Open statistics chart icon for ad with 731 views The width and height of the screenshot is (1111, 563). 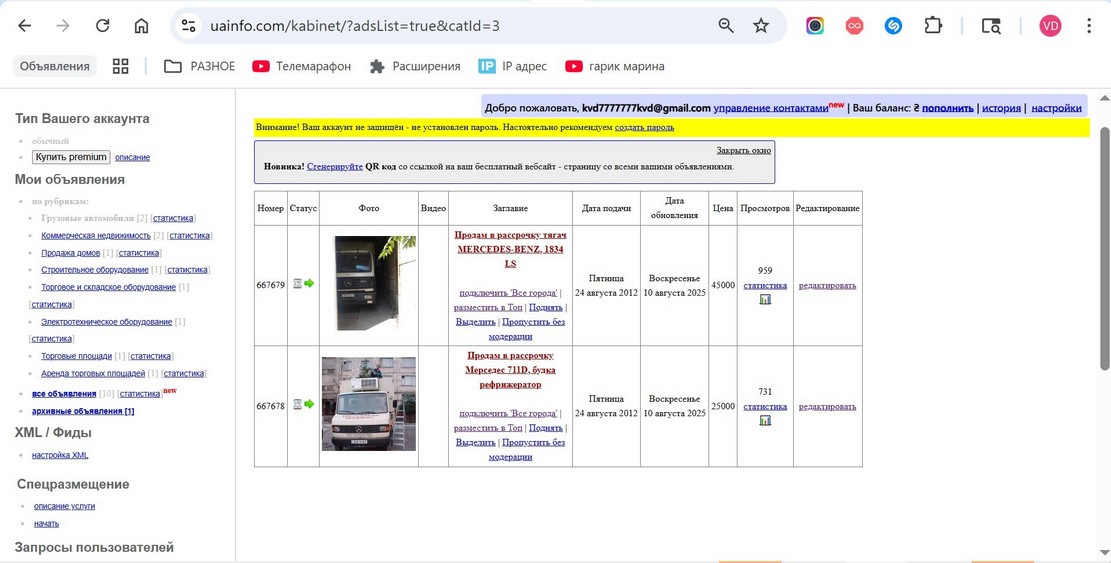765,421
